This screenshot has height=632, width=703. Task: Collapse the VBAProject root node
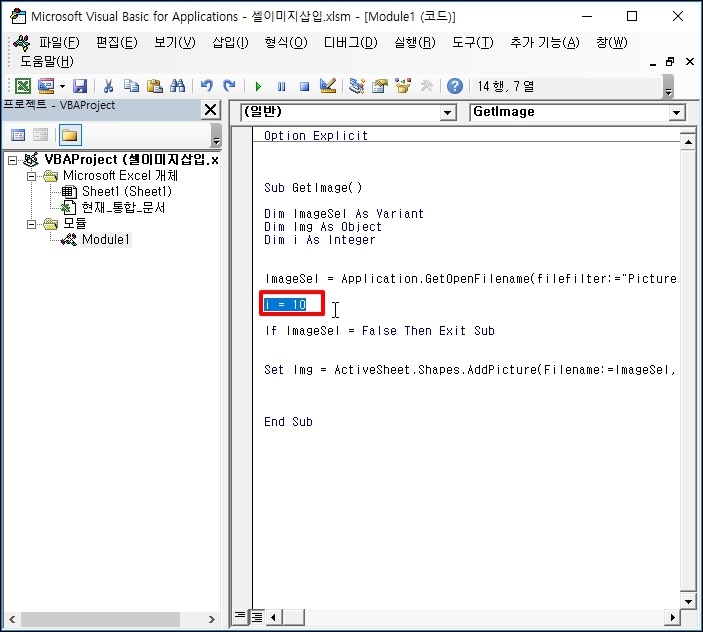click(x=13, y=160)
